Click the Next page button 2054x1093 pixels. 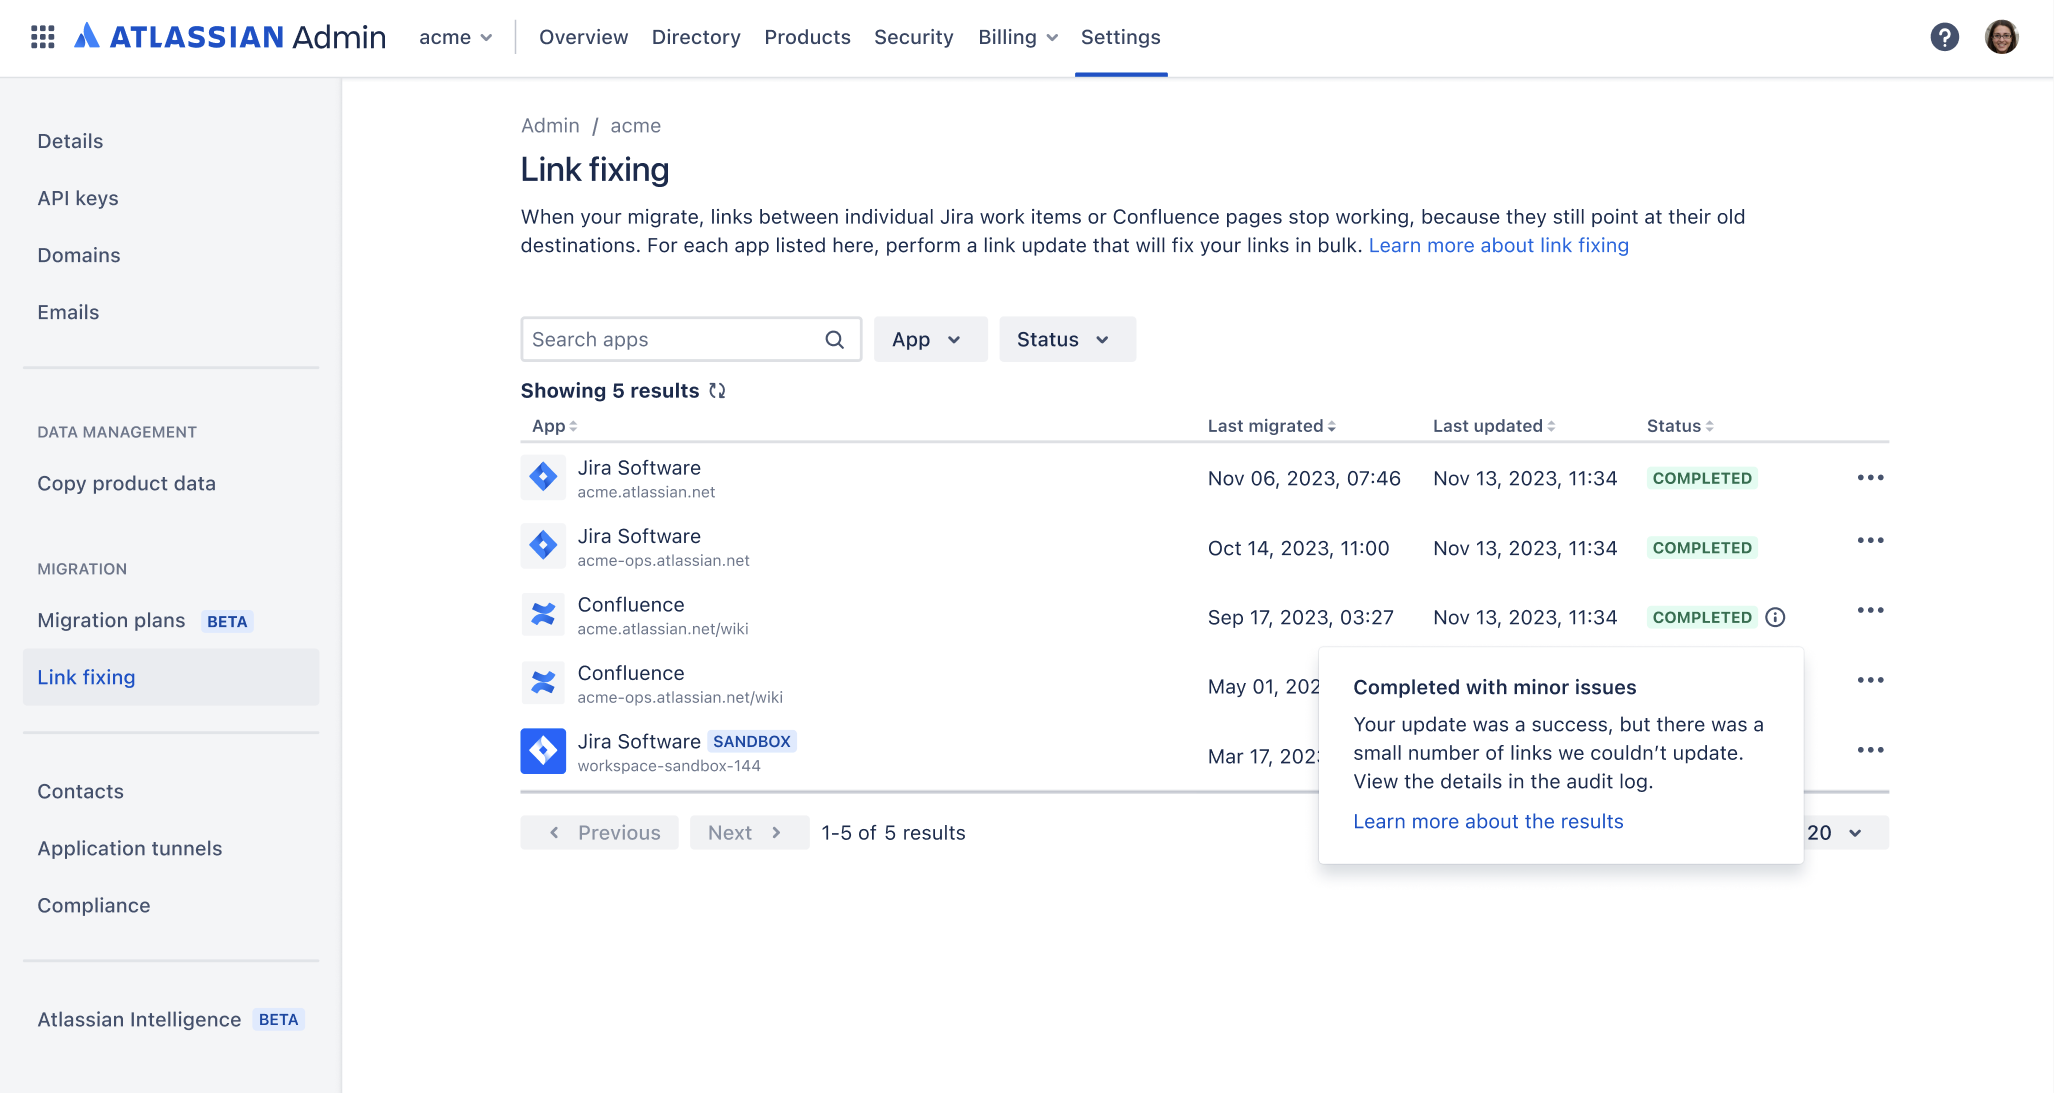pyautogui.click(x=749, y=832)
